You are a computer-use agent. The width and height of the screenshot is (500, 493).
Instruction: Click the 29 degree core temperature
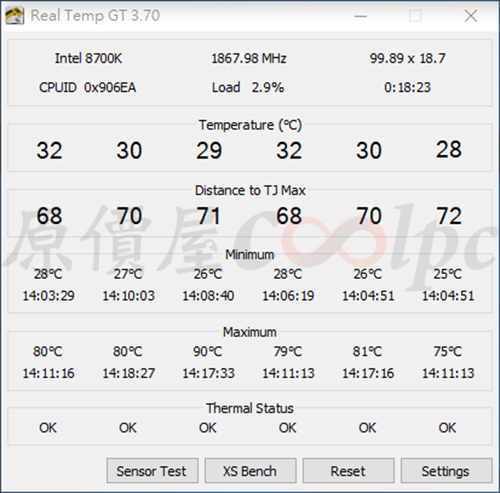pos(209,150)
